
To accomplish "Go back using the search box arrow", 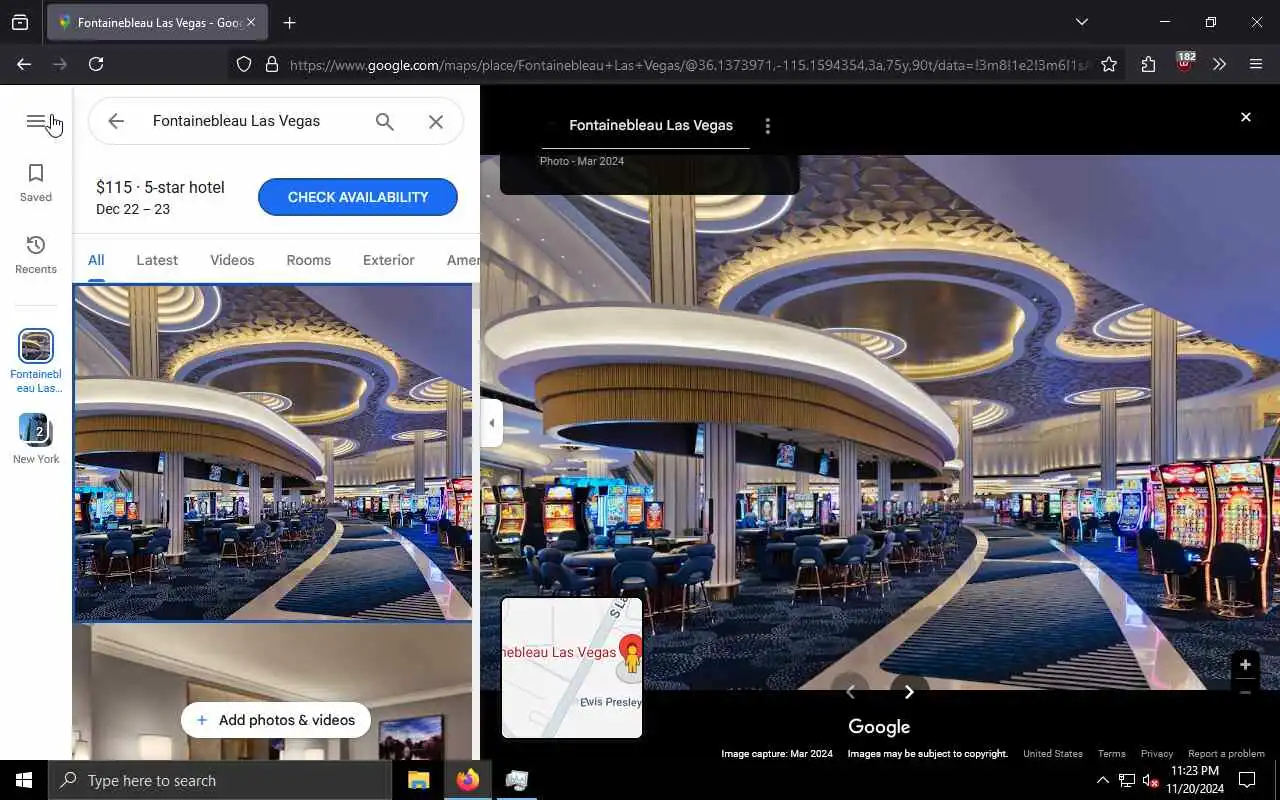I will pyautogui.click(x=116, y=121).
